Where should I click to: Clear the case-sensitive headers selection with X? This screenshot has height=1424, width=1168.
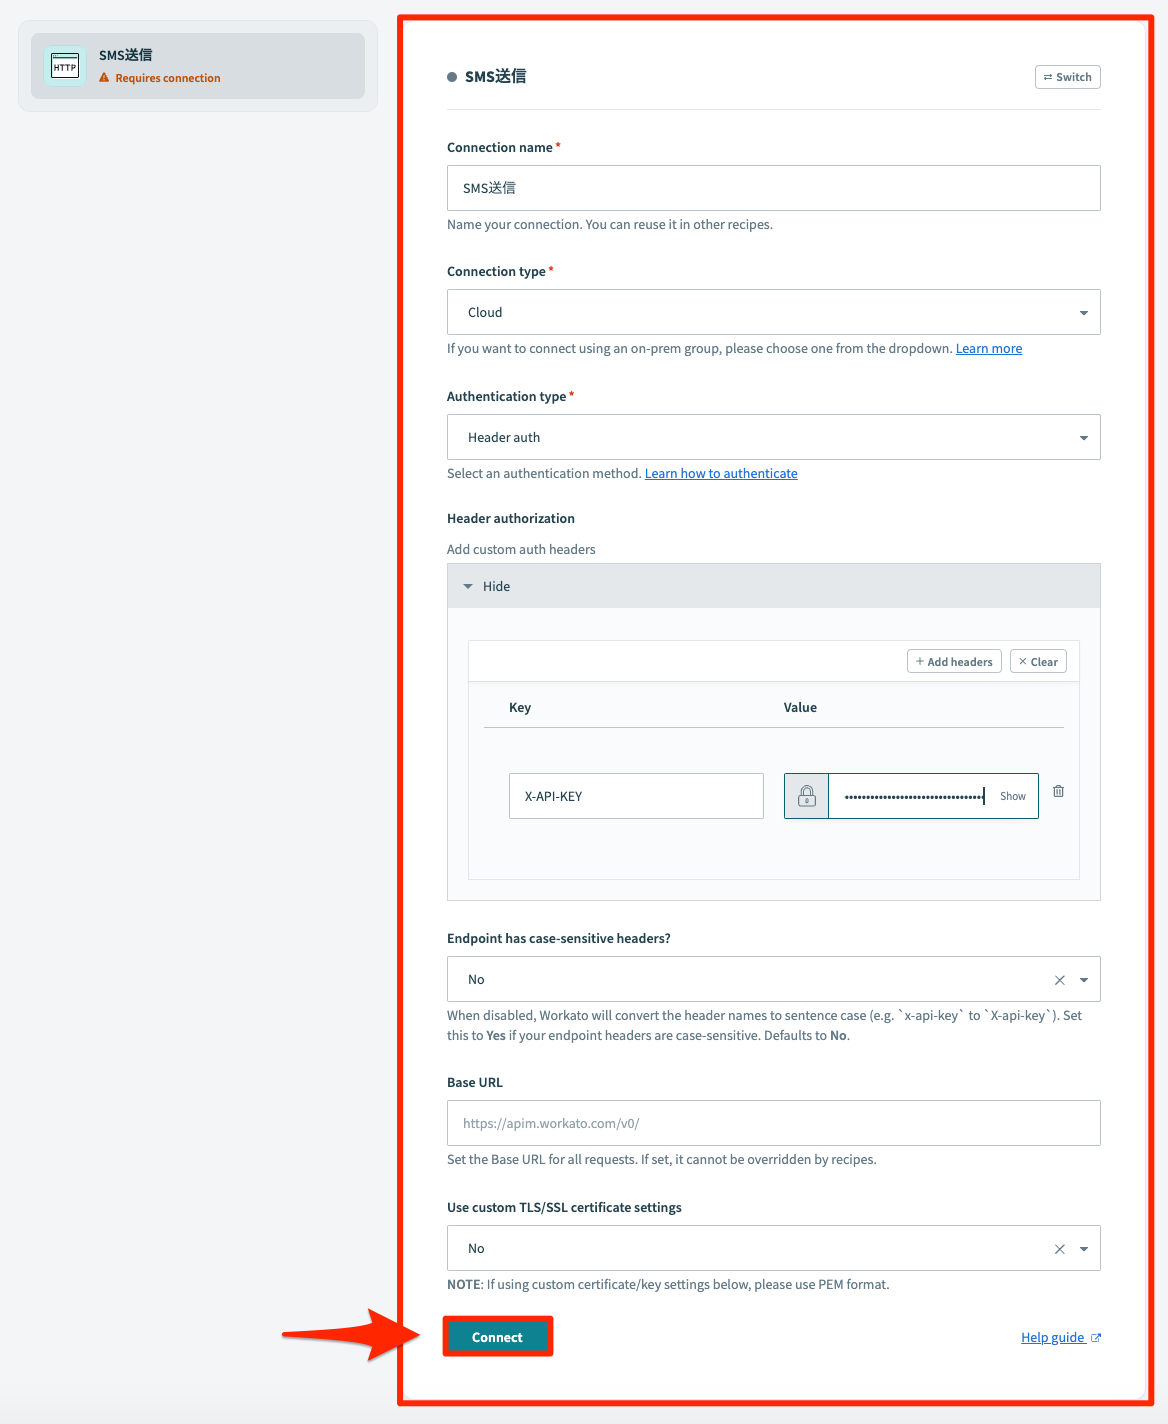1060,980
